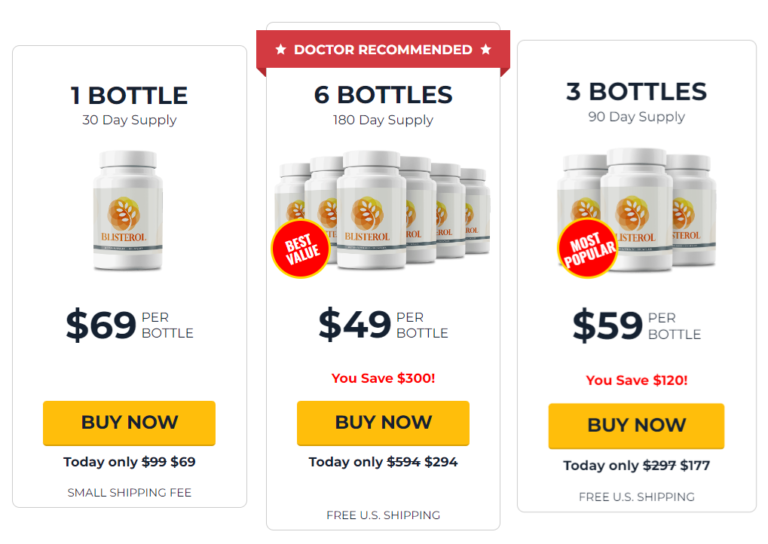Image resolution: width=768 pixels, height=544 pixels.
Task: Click the BUY NOW button for 6 bottles
Action: click(x=383, y=423)
